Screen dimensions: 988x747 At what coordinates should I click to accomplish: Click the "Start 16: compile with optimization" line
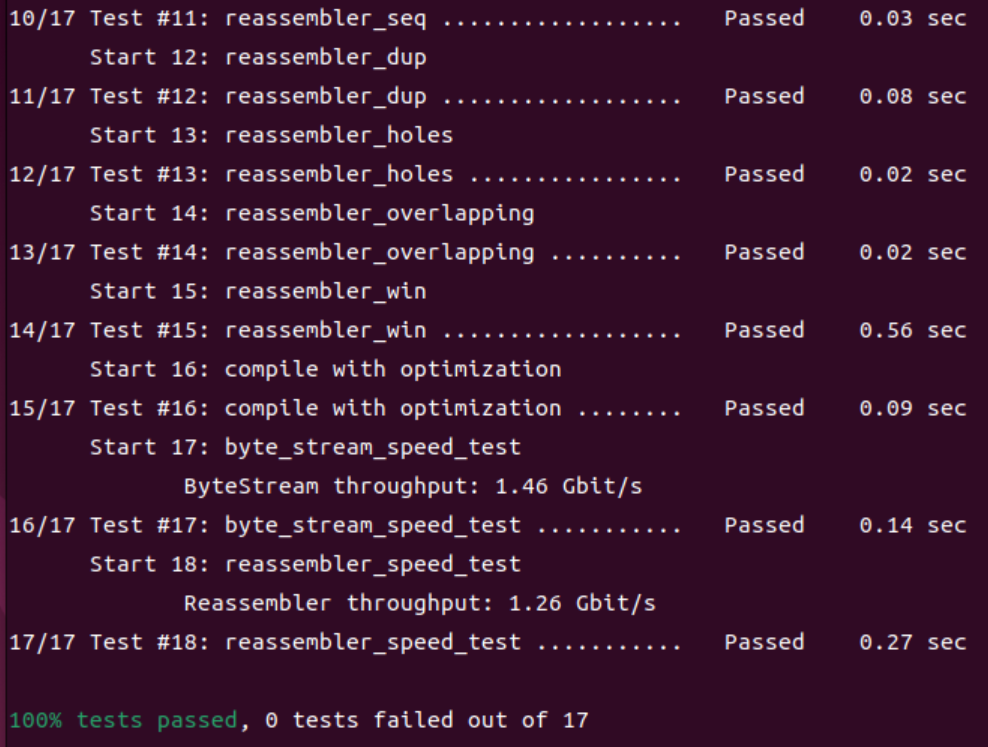[325, 370]
